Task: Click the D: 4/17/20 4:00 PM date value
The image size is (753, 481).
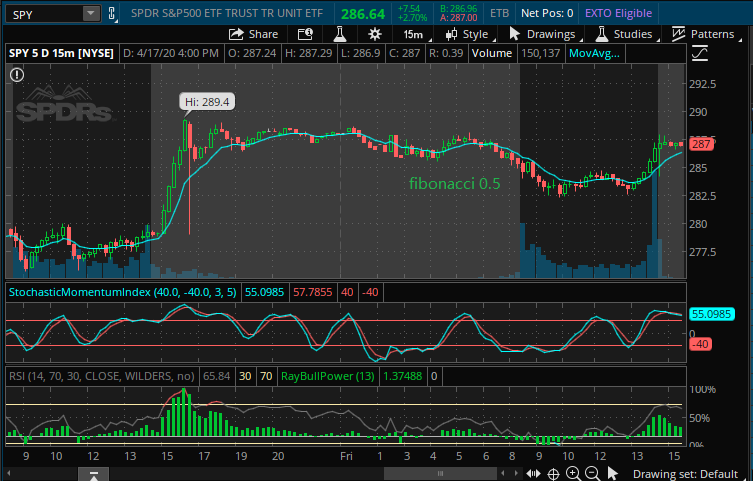Action: [170, 53]
